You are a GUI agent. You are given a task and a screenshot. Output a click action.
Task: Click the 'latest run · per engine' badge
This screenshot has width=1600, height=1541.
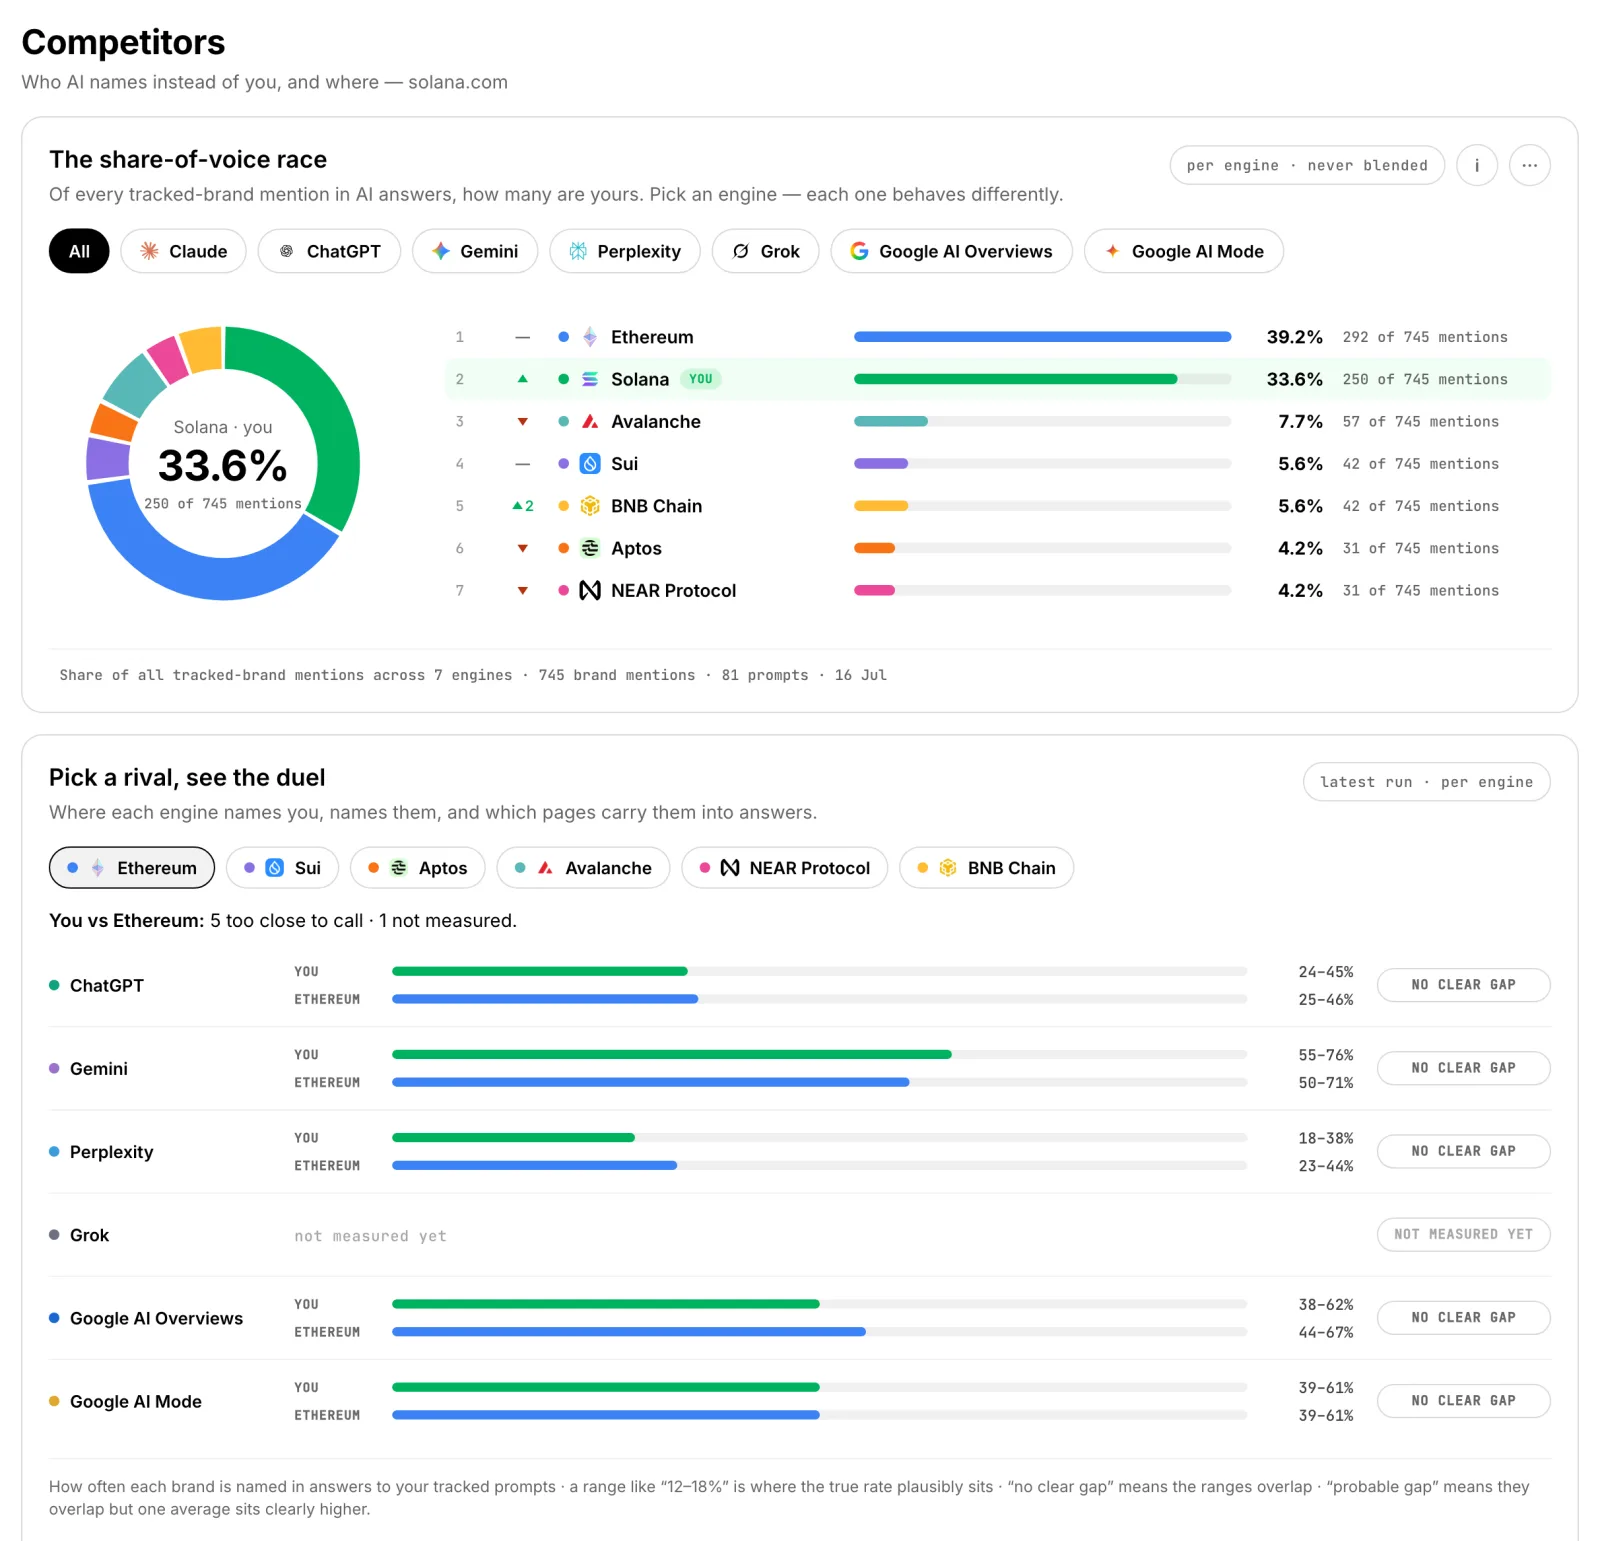pyautogui.click(x=1427, y=782)
